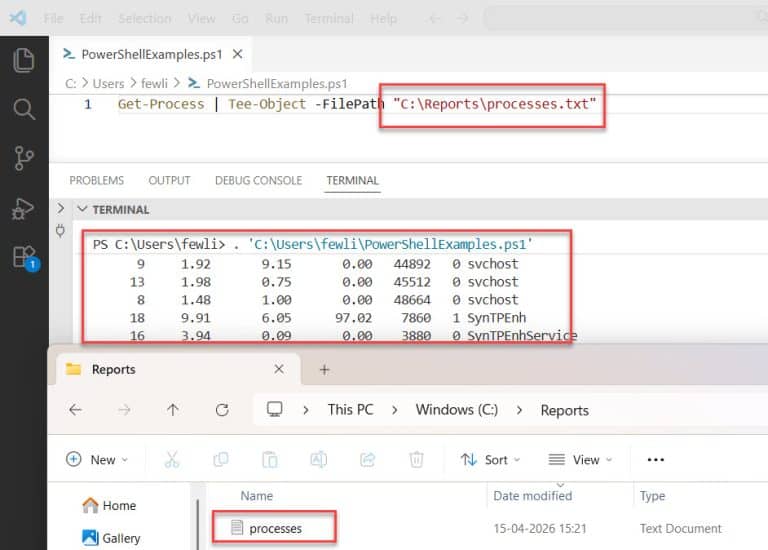Add a new tab in File Explorer

324,370
